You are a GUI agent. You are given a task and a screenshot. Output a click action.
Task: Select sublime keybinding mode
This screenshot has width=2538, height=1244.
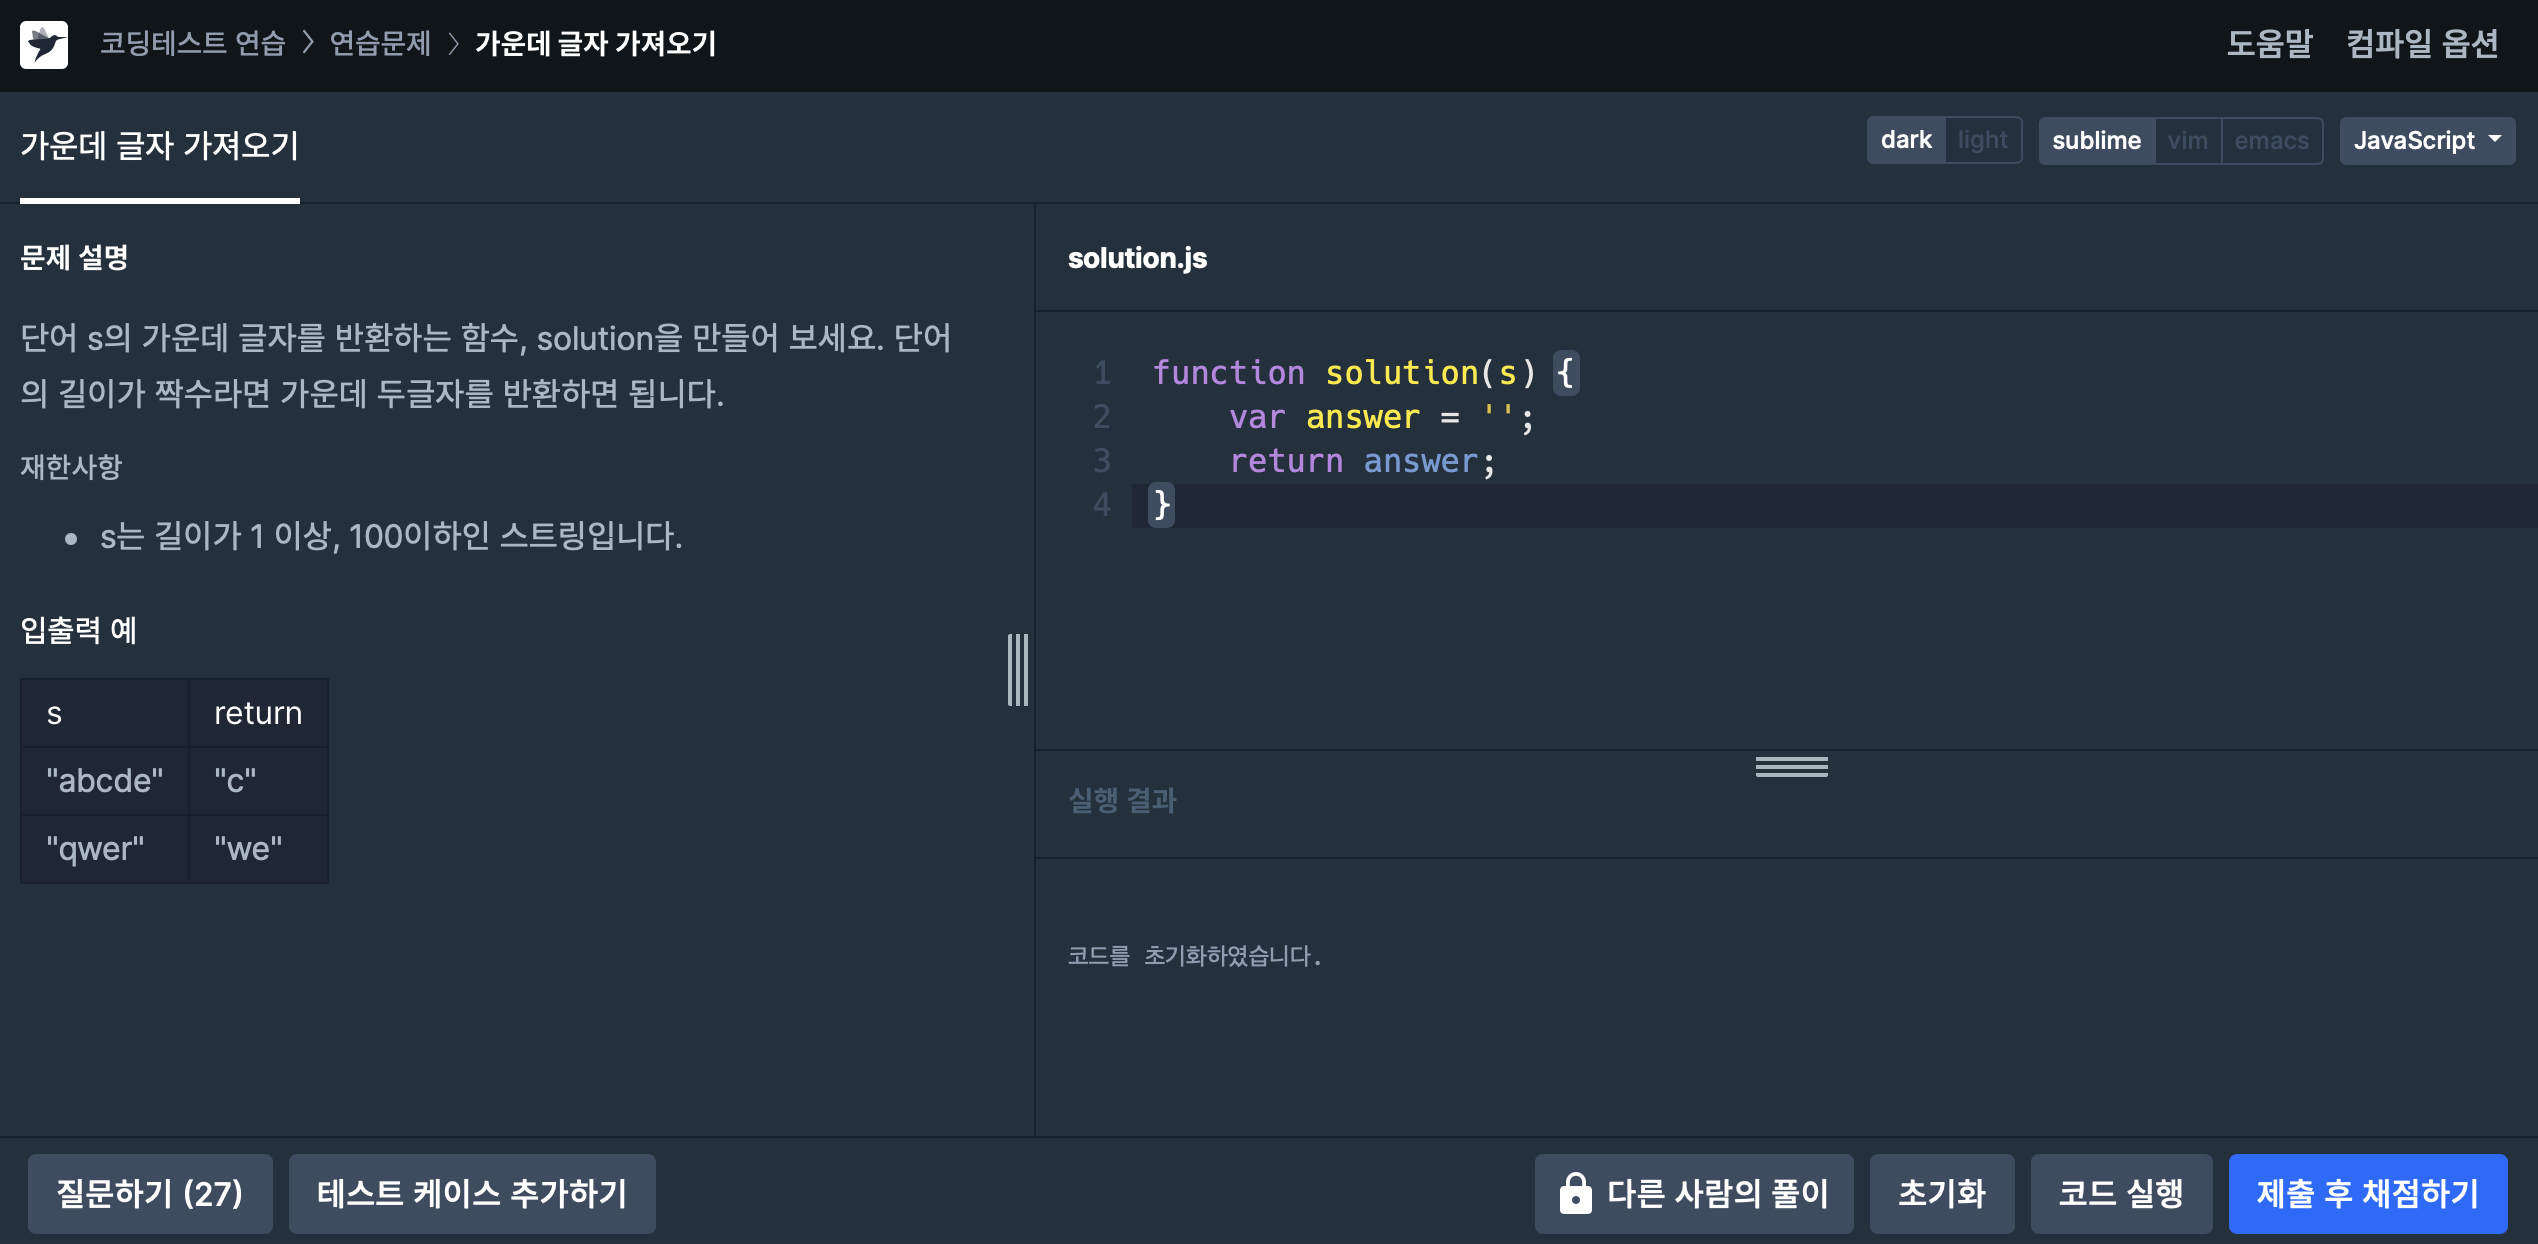pos(2096,140)
